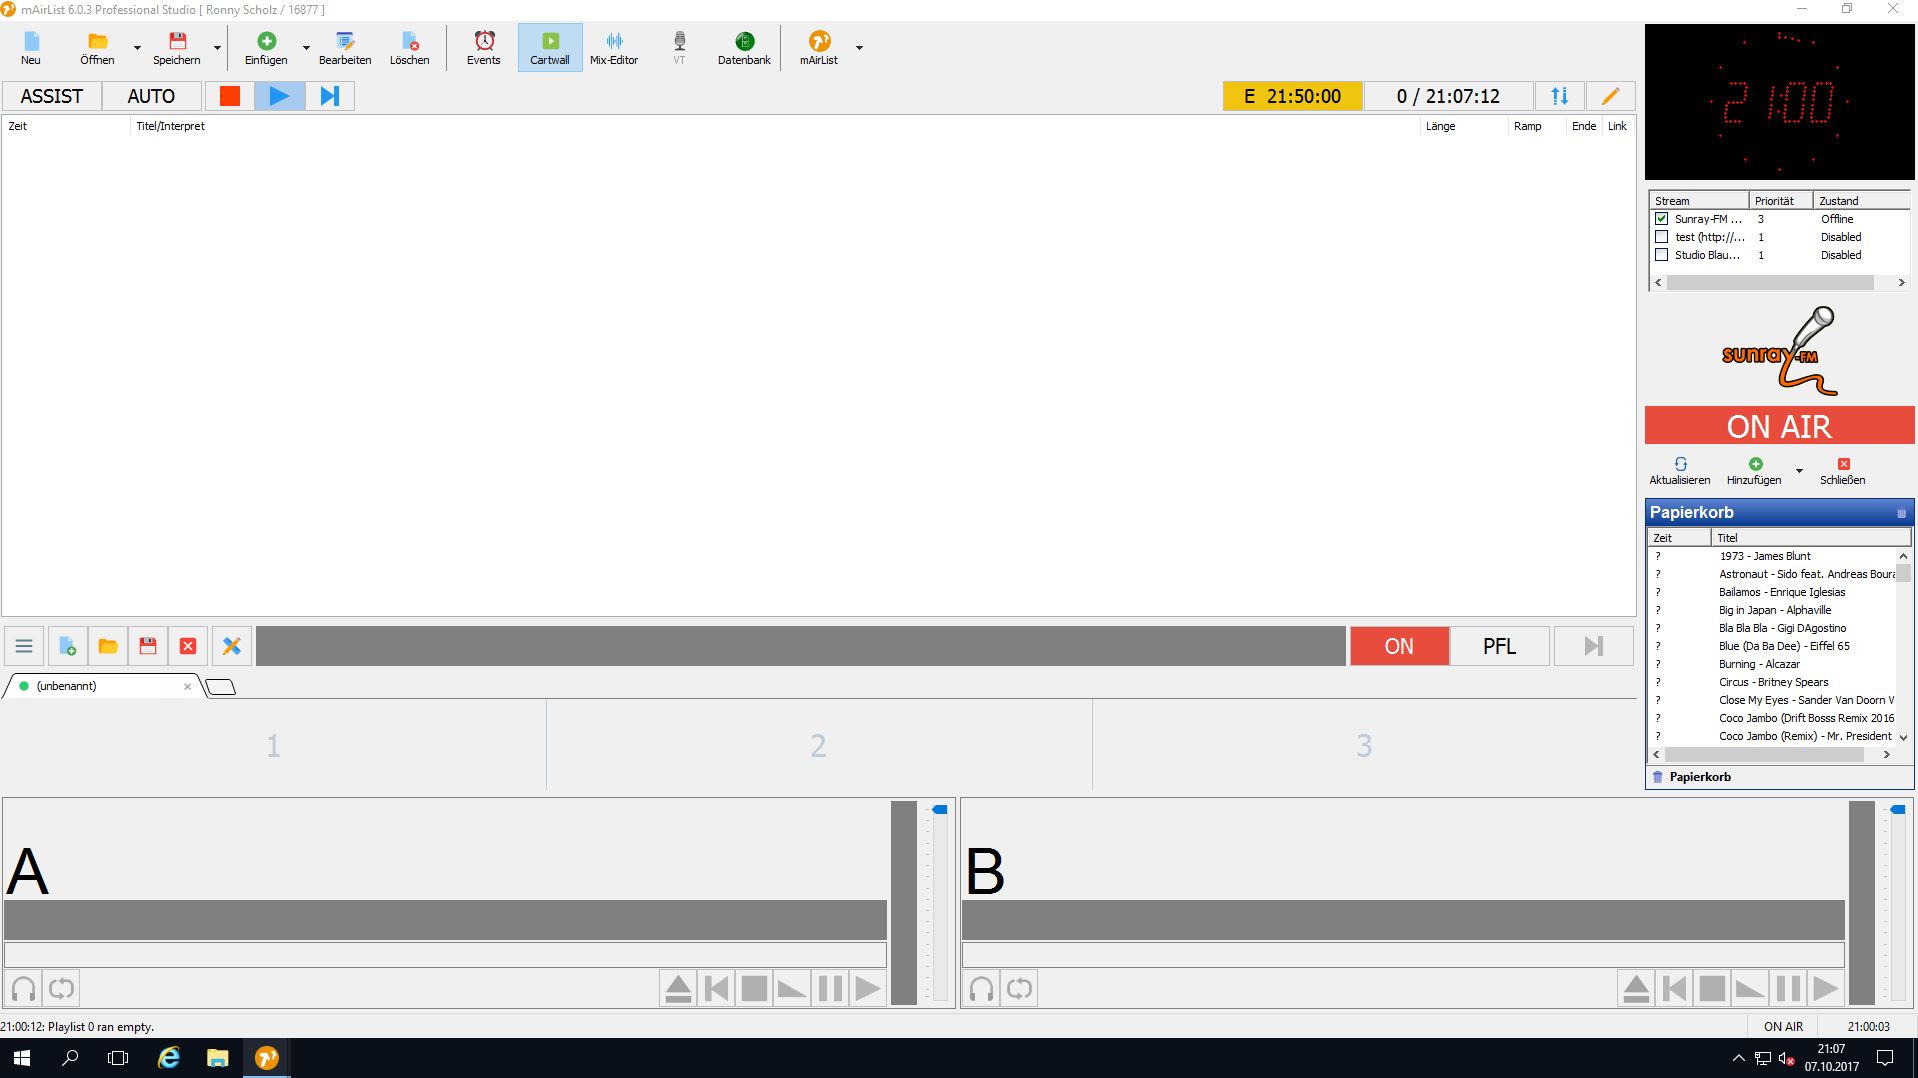1918x1078 pixels.
Task: Click the pencil edit icon beside playlist time
Action: point(1610,96)
